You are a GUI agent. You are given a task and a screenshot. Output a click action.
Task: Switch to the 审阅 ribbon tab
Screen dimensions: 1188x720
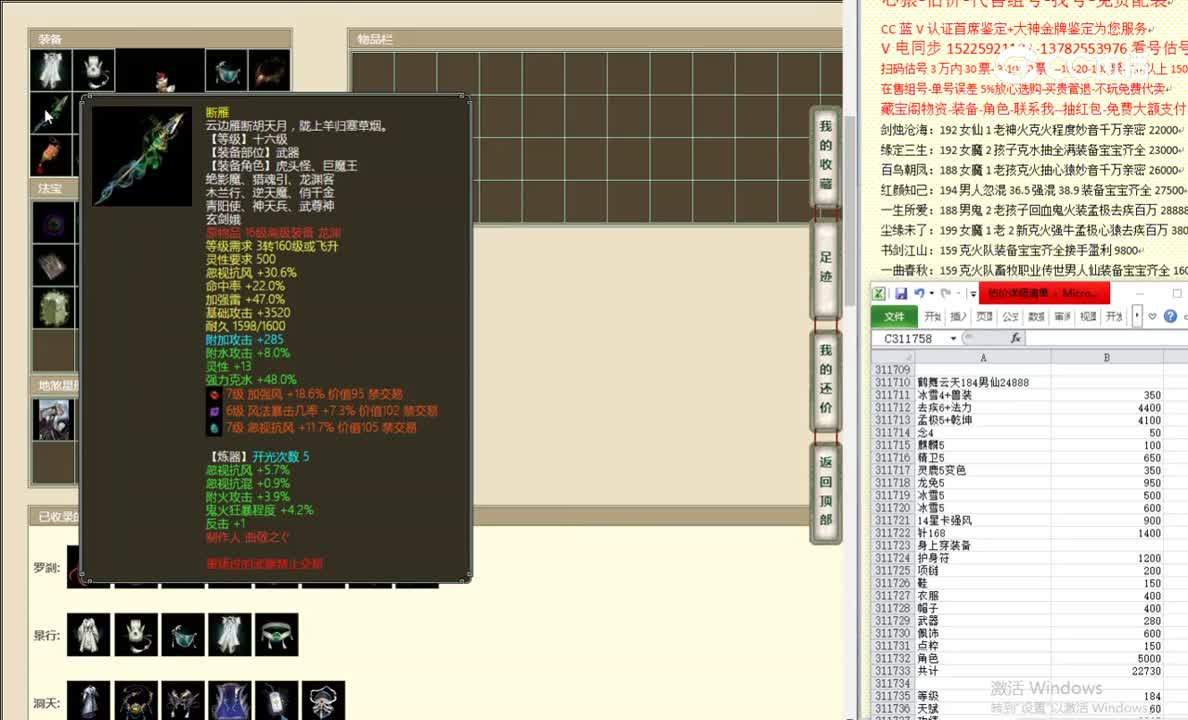click(1062, 316)
